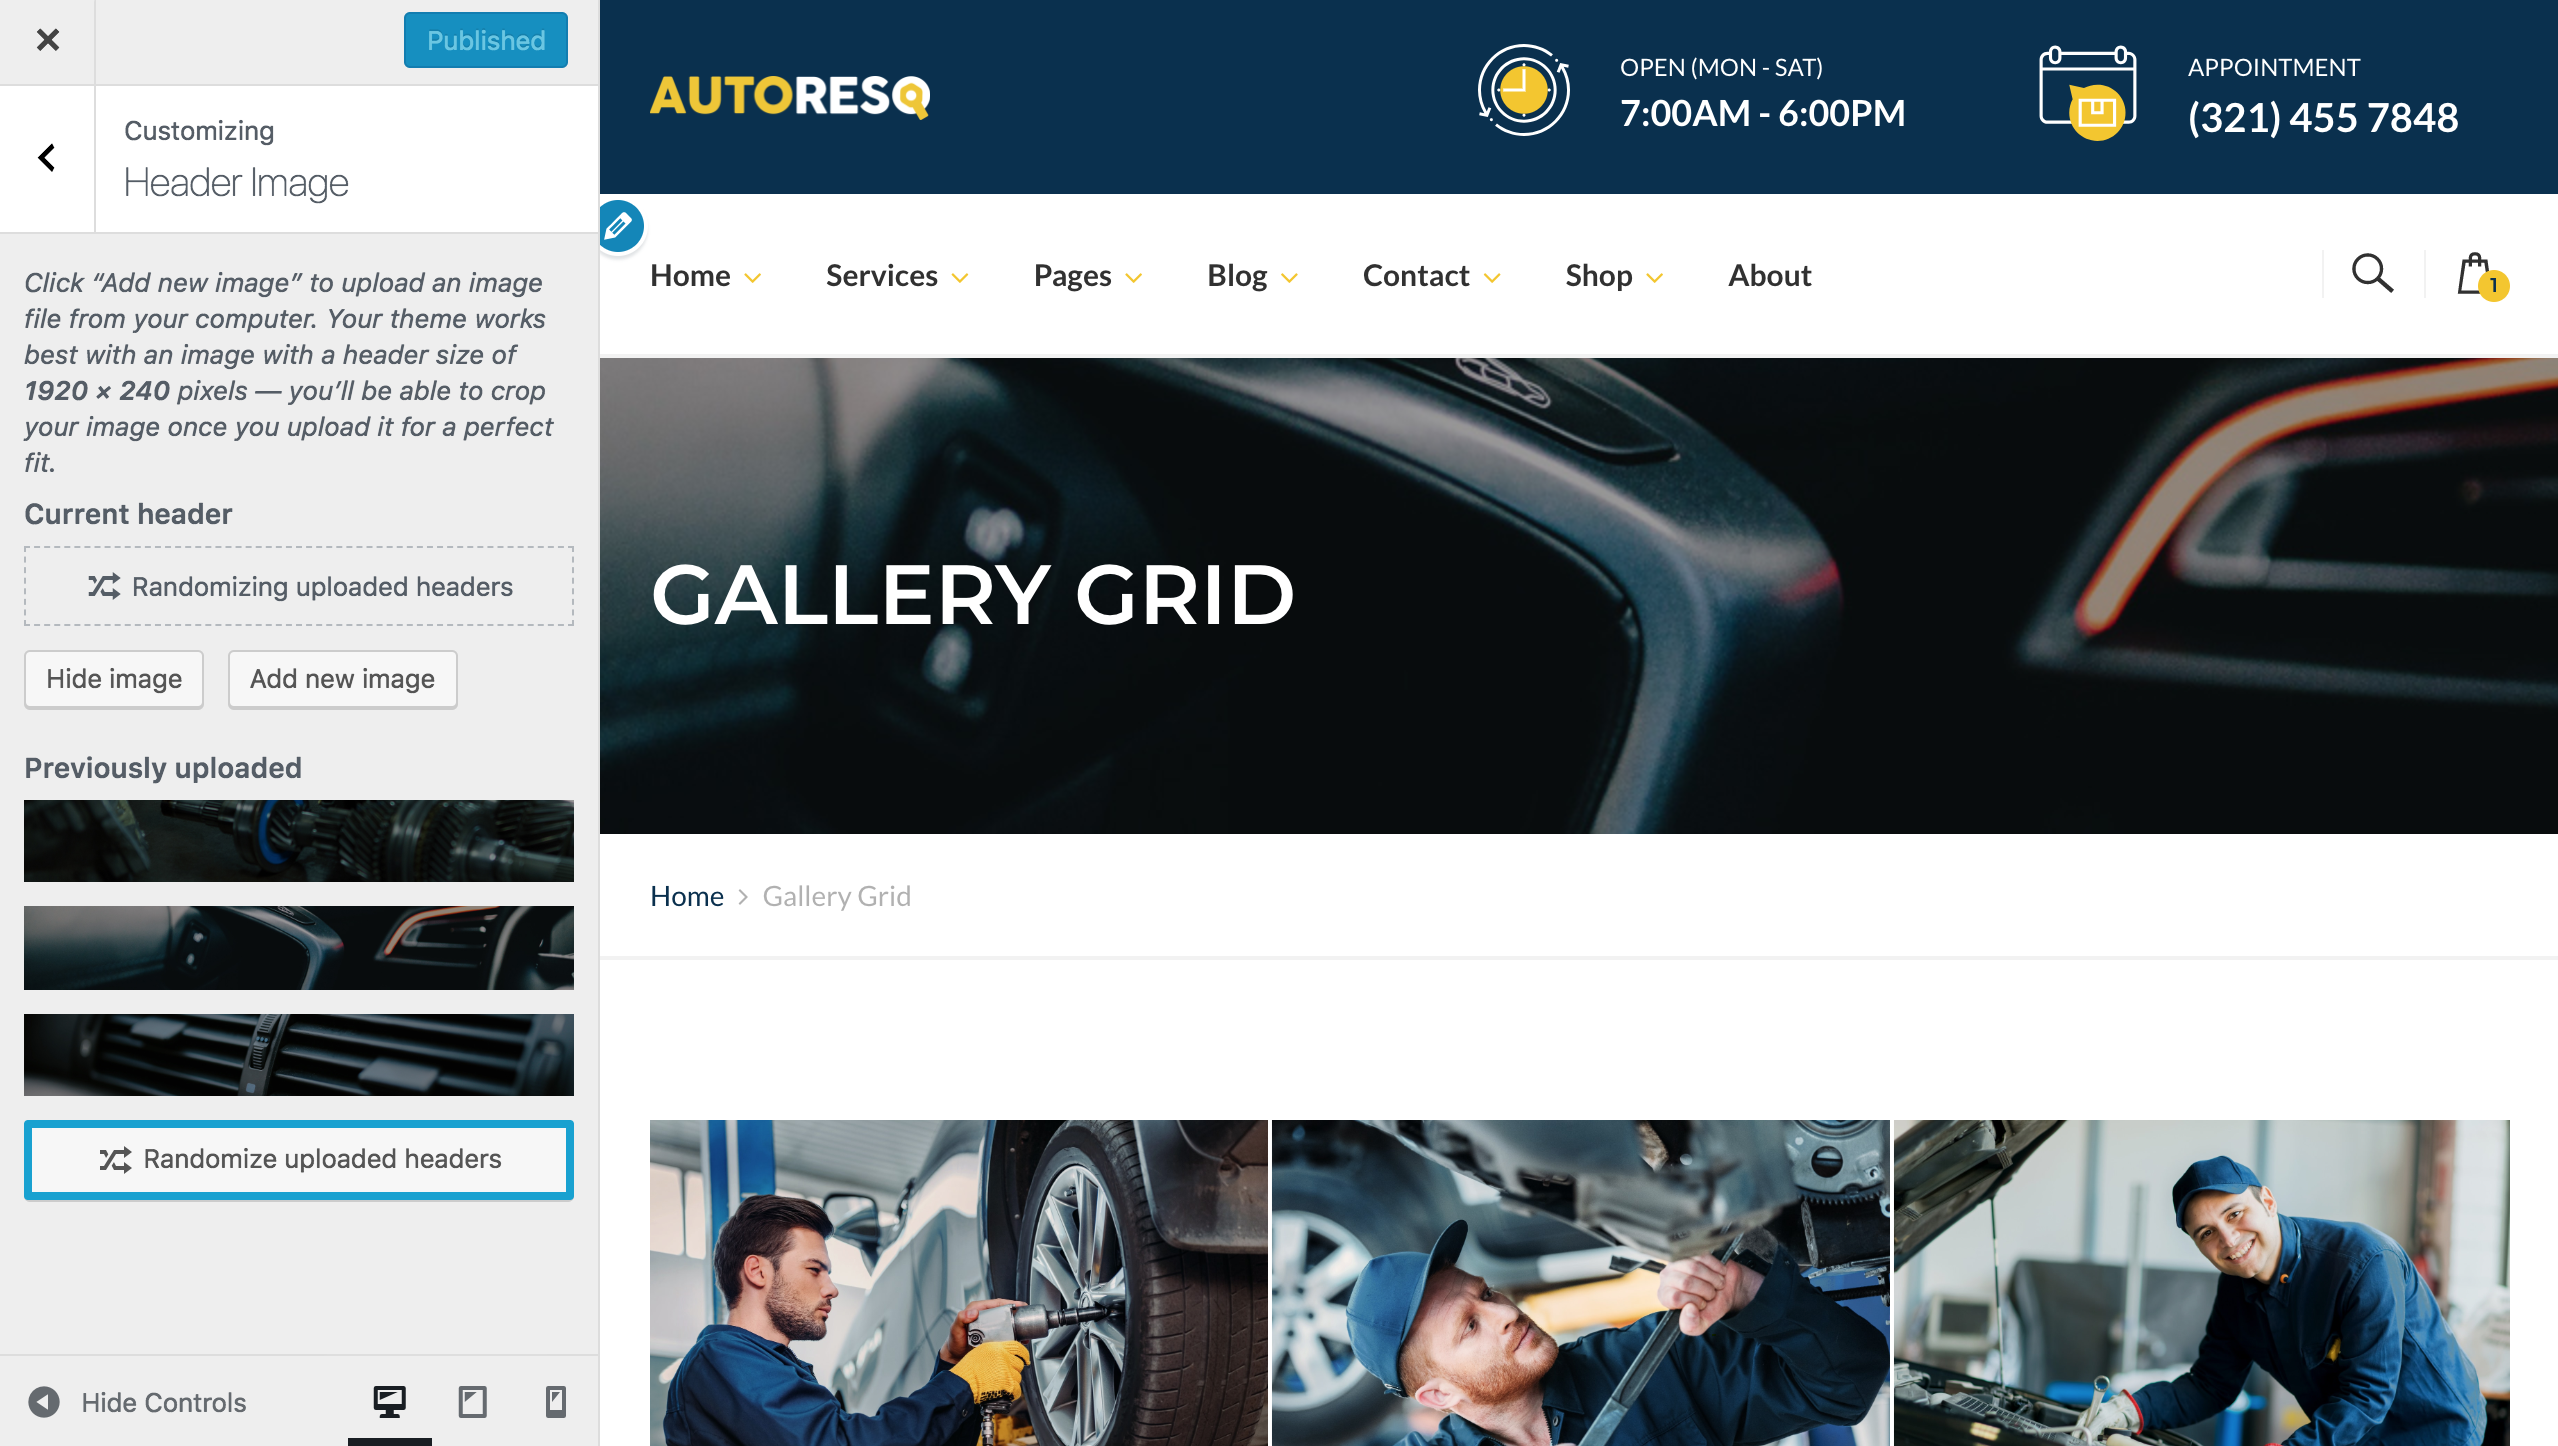Enable Randomize uploaded headers option

[299, 1159]
